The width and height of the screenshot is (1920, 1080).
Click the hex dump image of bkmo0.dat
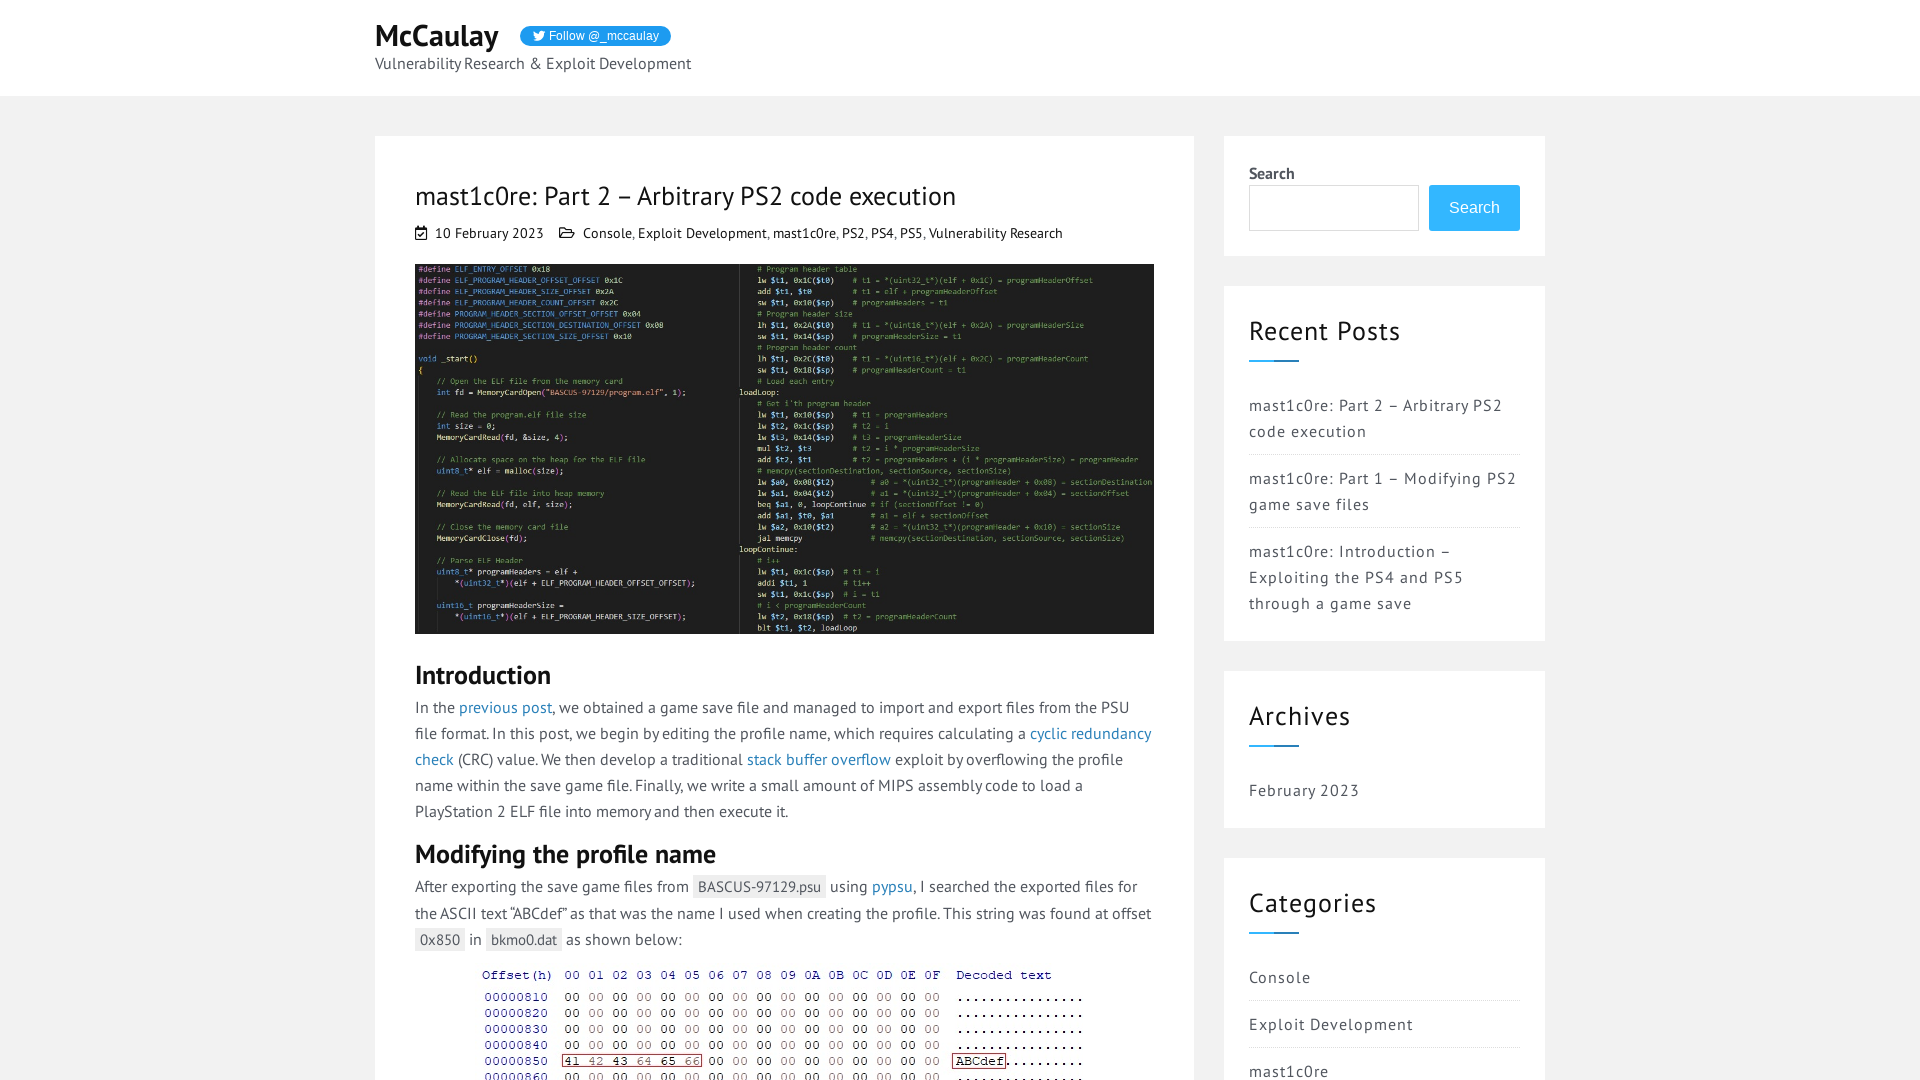click(784, 1022)
